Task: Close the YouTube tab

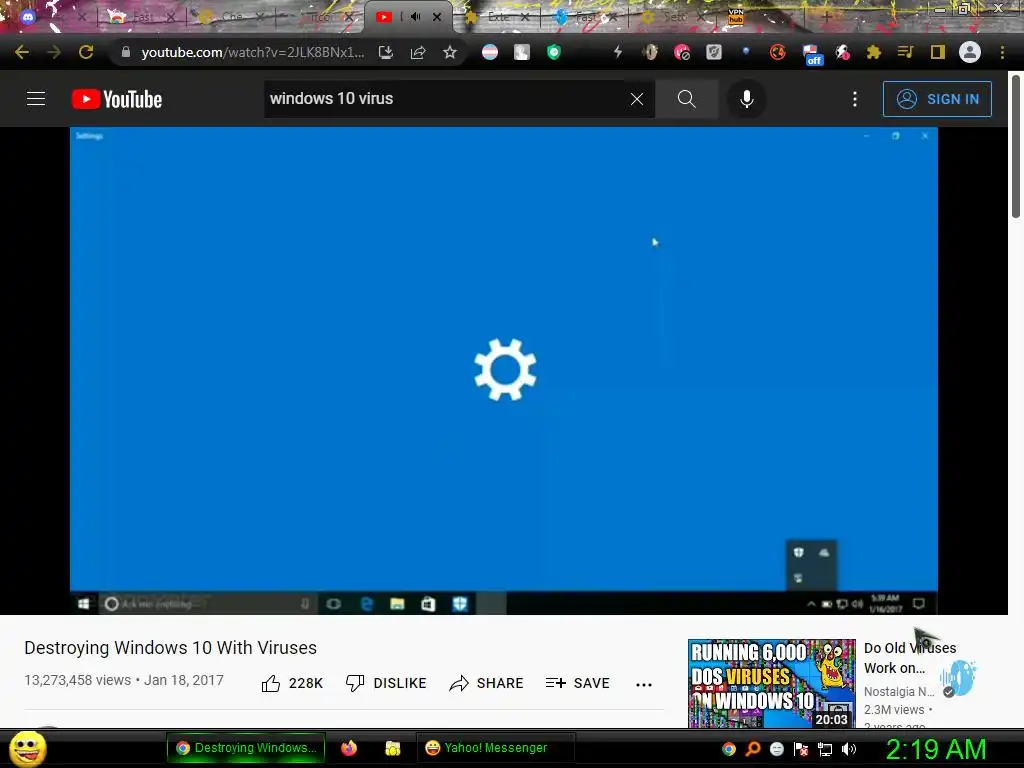Action: point(437,17)
